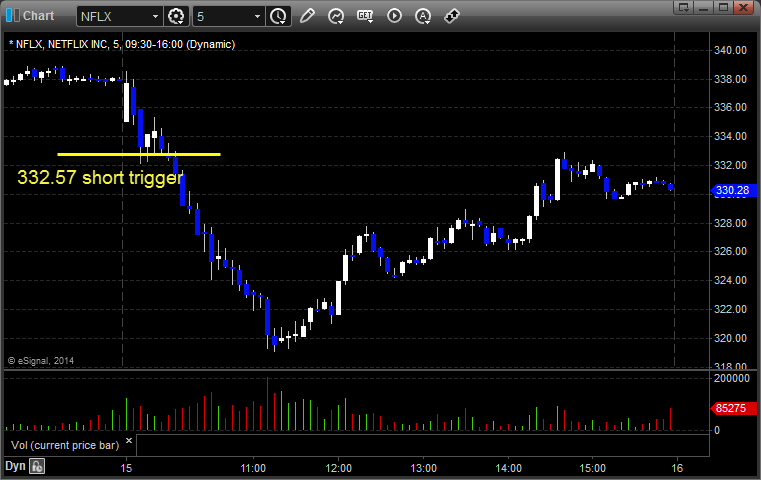Select the 332.57 short trigger annotation
This screenshot has width=761, height=480.
pyautogui.click(x=100, y=177)
